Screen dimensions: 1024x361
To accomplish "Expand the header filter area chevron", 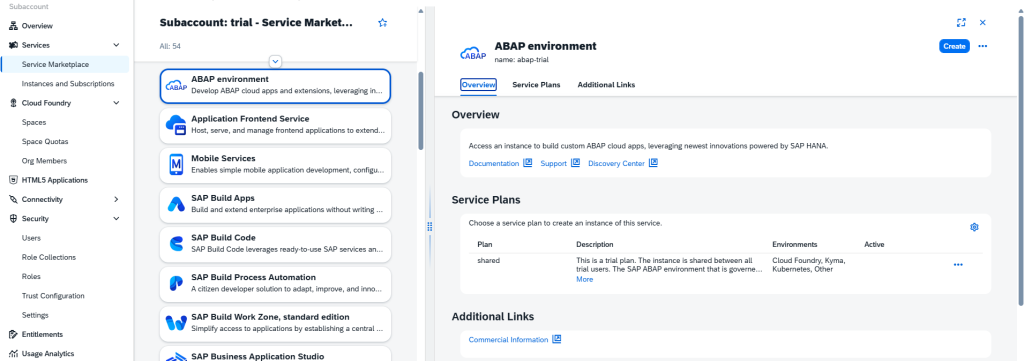I will 276,61.
